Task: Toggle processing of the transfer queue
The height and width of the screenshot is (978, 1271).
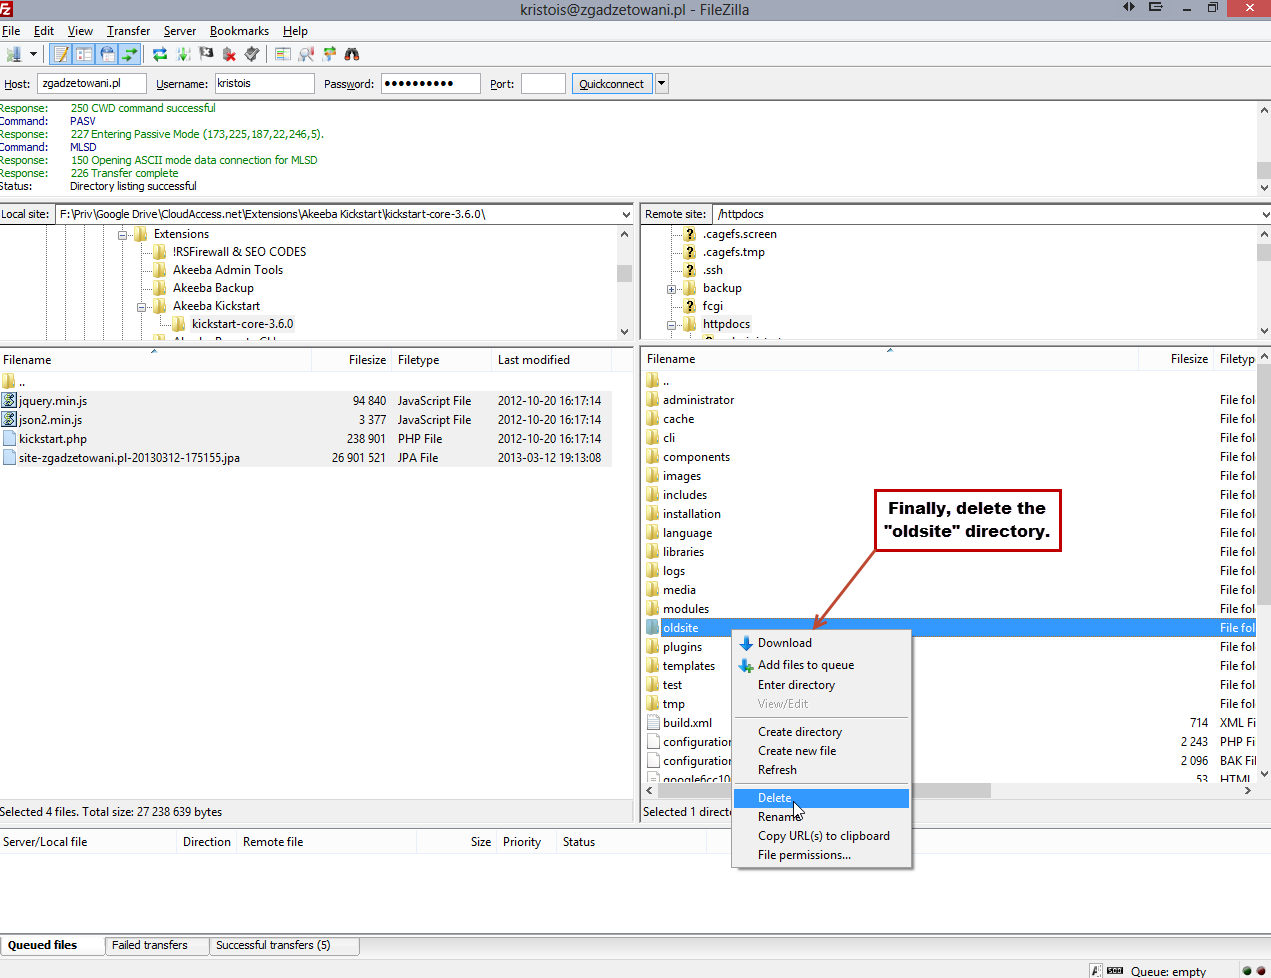Action: point(184,54)
